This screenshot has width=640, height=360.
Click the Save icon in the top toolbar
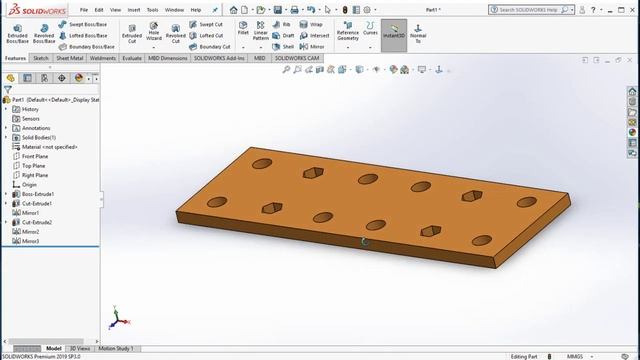click(x=278, y=10)
